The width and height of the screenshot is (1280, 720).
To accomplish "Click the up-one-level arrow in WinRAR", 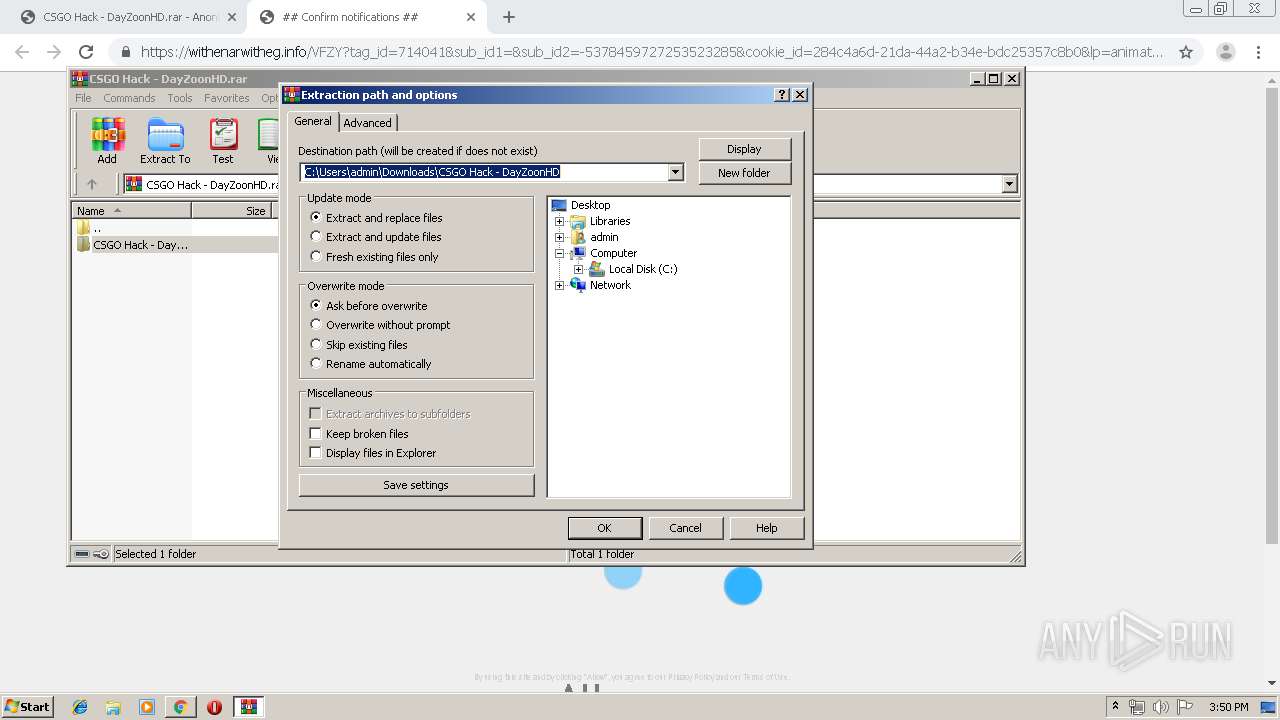I will (x=92, y=184).
